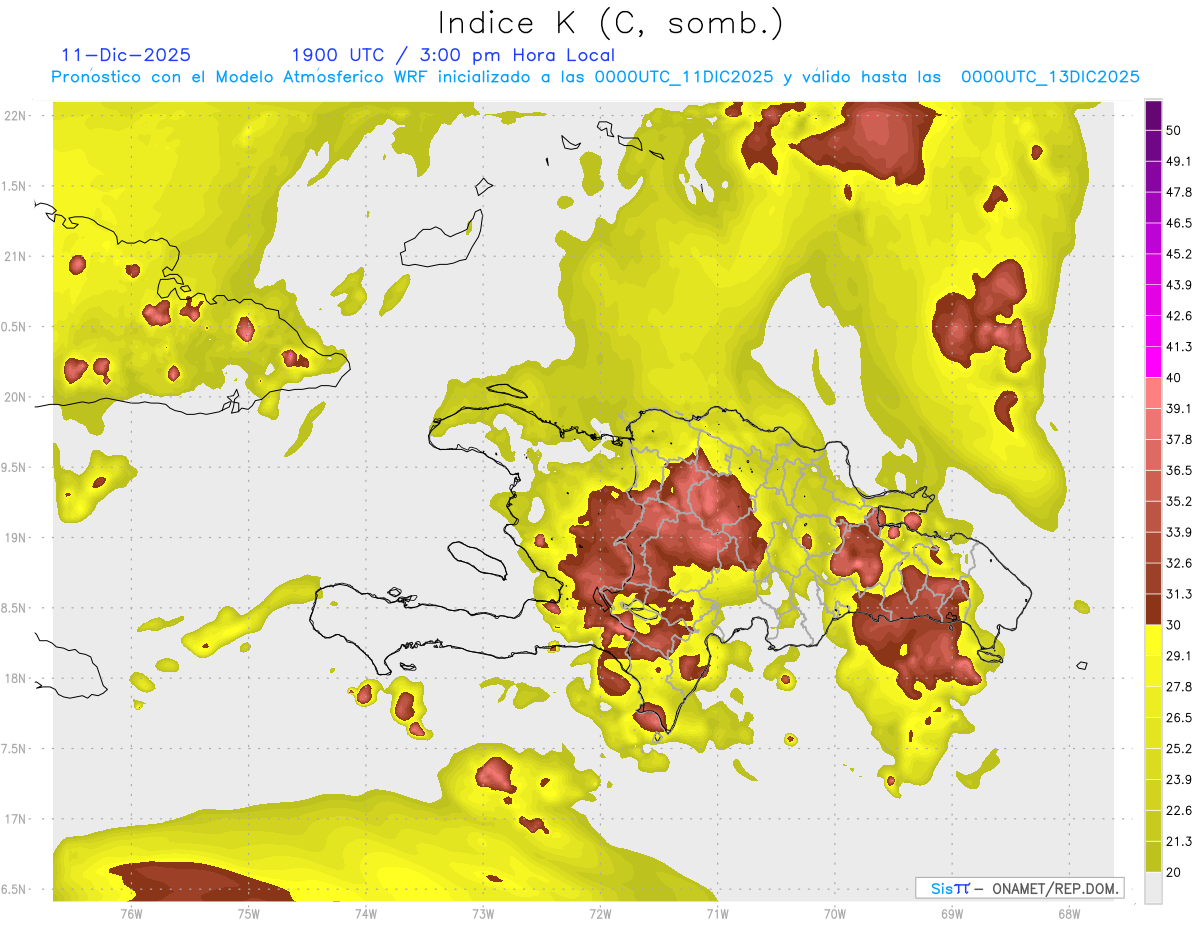Click the '20N' latitude label
1200x927 pixels.
tap(16, 397)
